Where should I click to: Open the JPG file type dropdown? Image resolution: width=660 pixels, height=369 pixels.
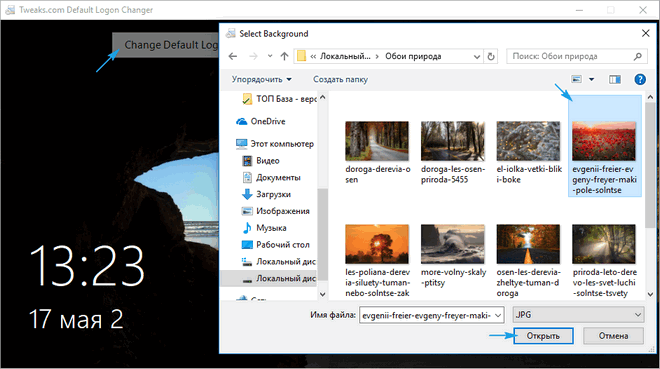click(x=578, y=315)
